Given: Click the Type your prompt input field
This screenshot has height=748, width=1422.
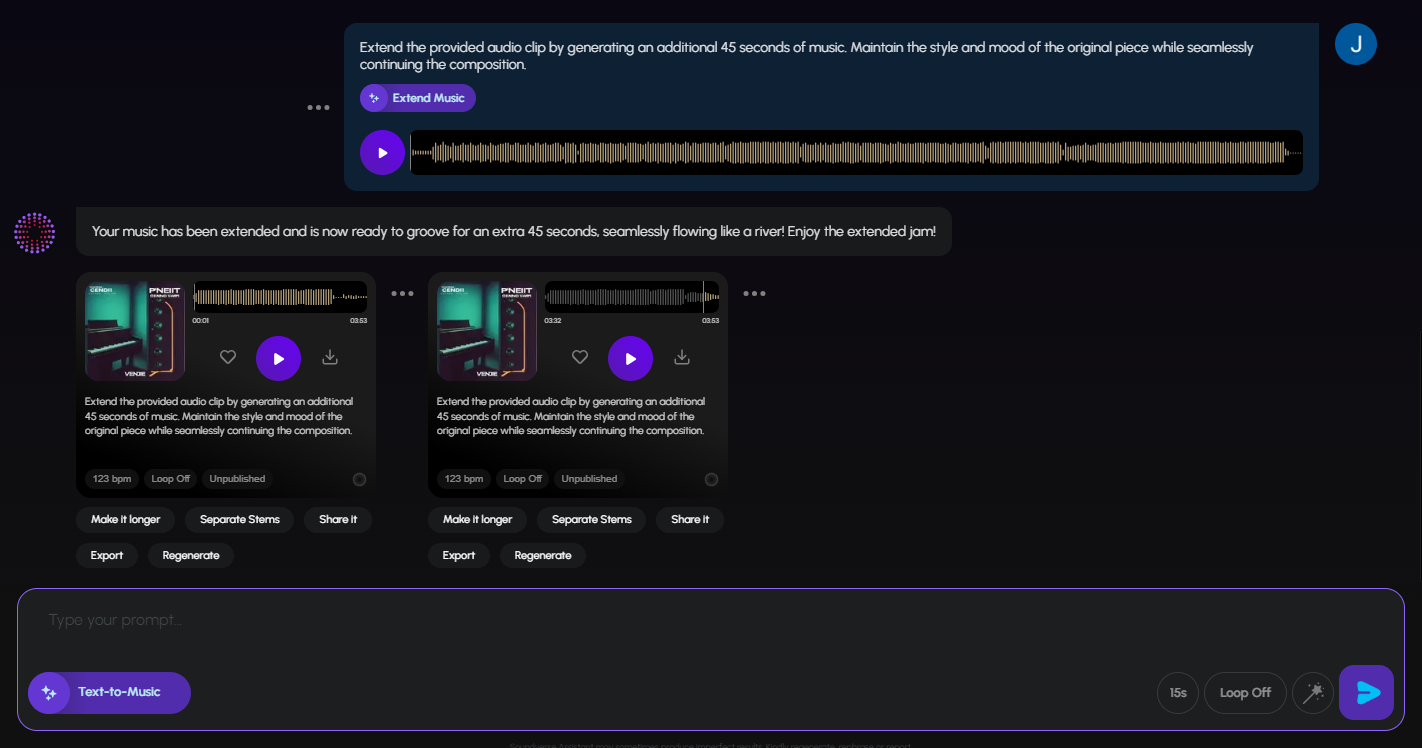Looking at the screenshot, I should 711,621.
